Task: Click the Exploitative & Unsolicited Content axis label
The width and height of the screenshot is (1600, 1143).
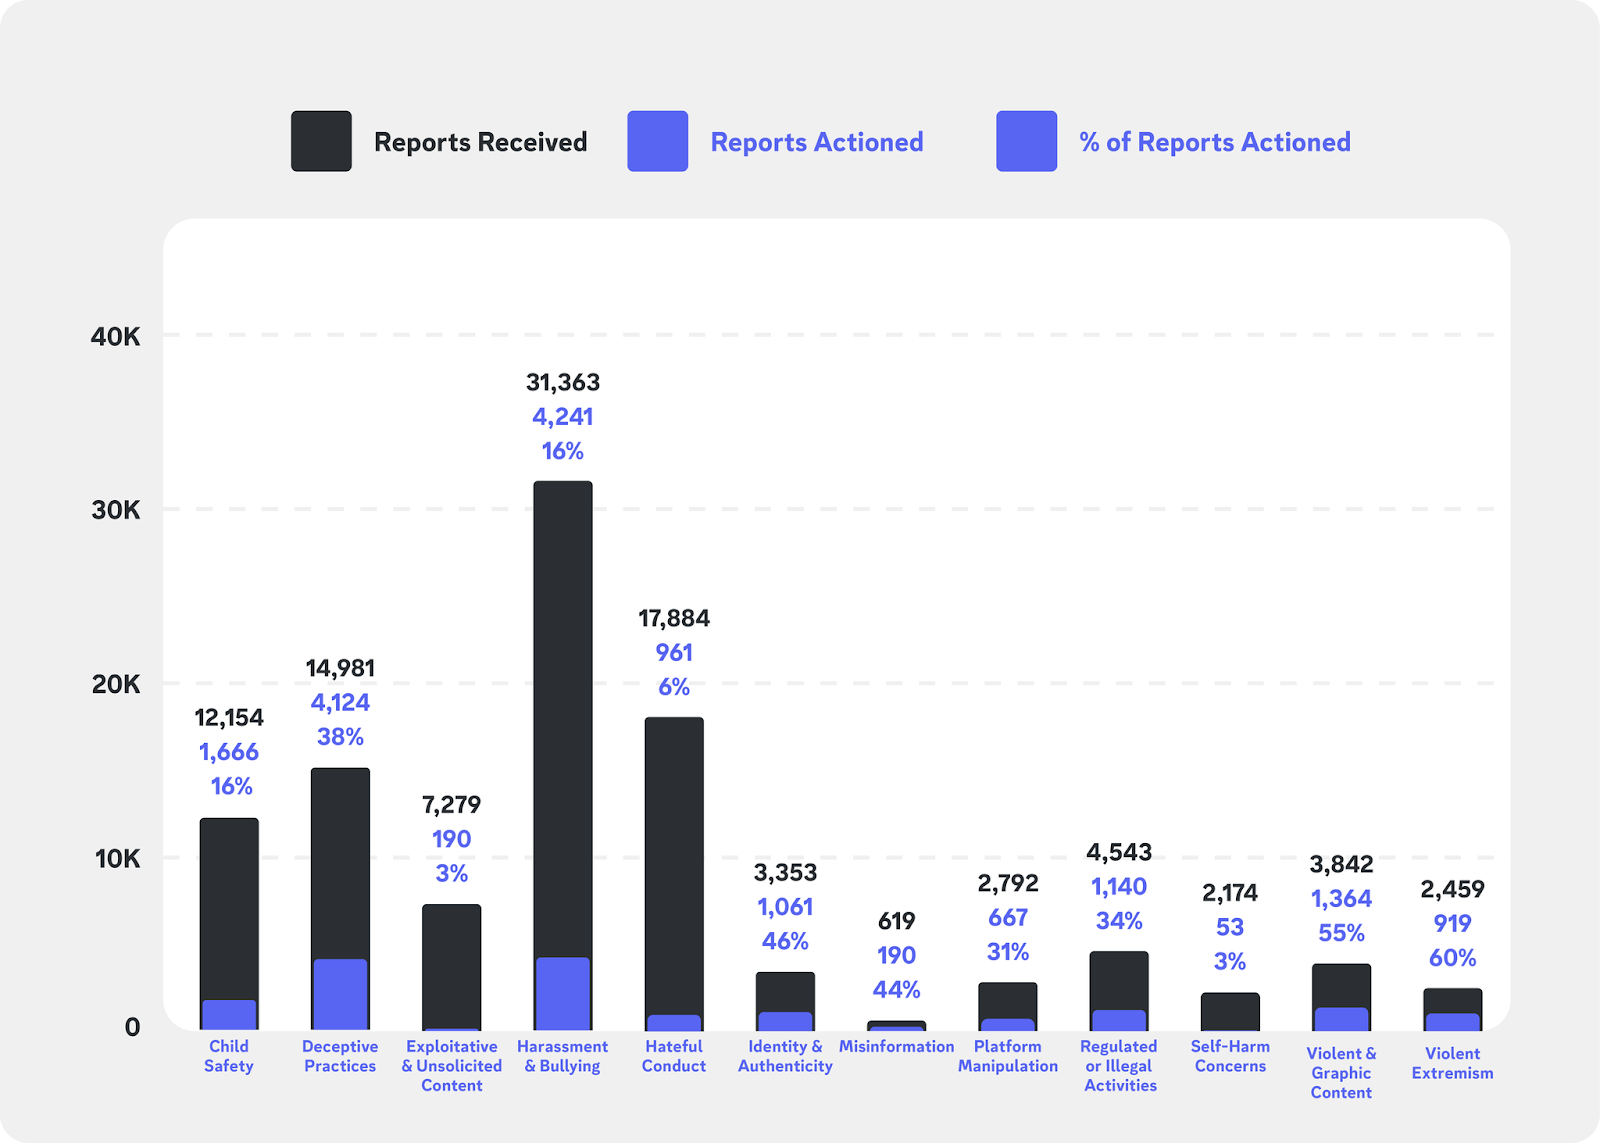Action: pos(451,1066)
